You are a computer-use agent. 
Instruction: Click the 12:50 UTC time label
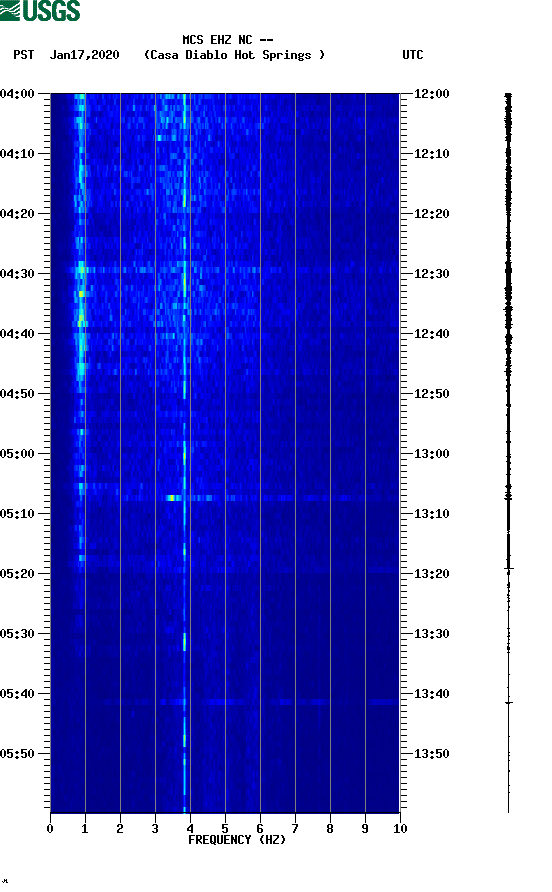point(432,394)
